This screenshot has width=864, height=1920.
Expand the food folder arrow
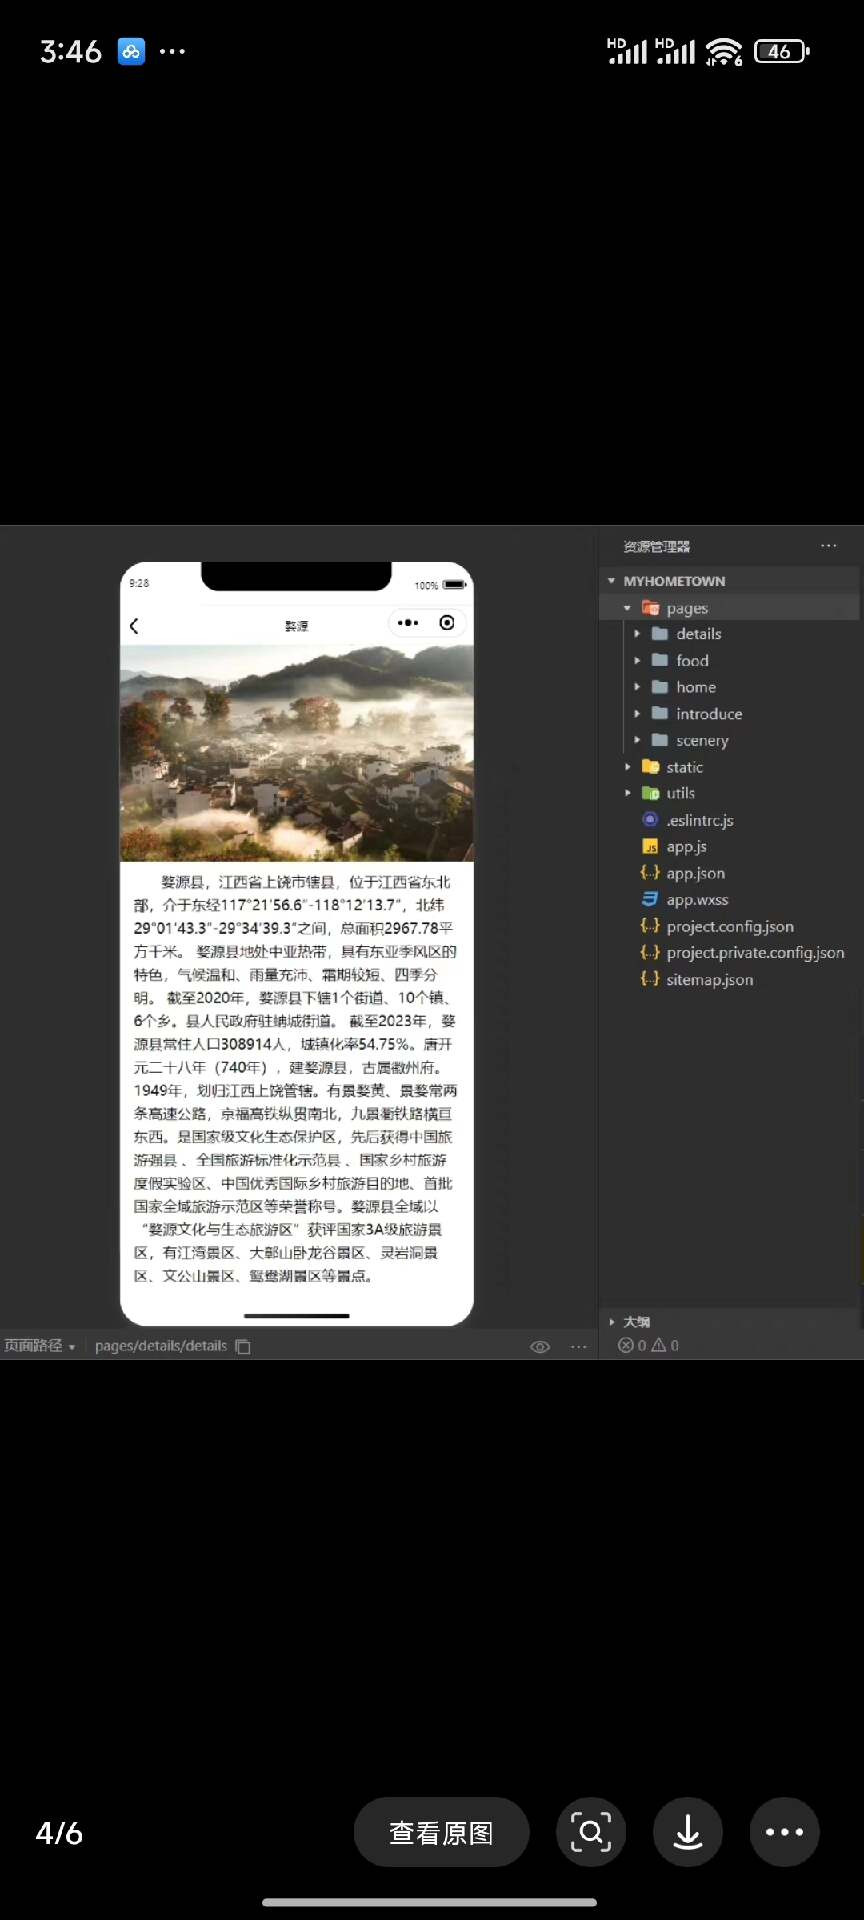[x=637, y=661]
